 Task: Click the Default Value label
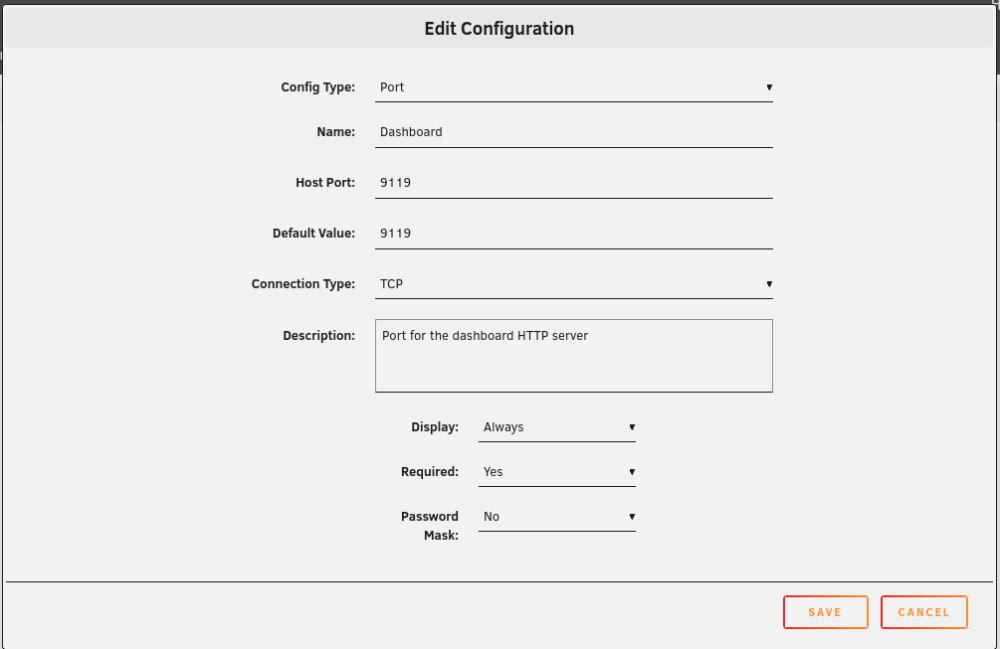click(313, 233)
